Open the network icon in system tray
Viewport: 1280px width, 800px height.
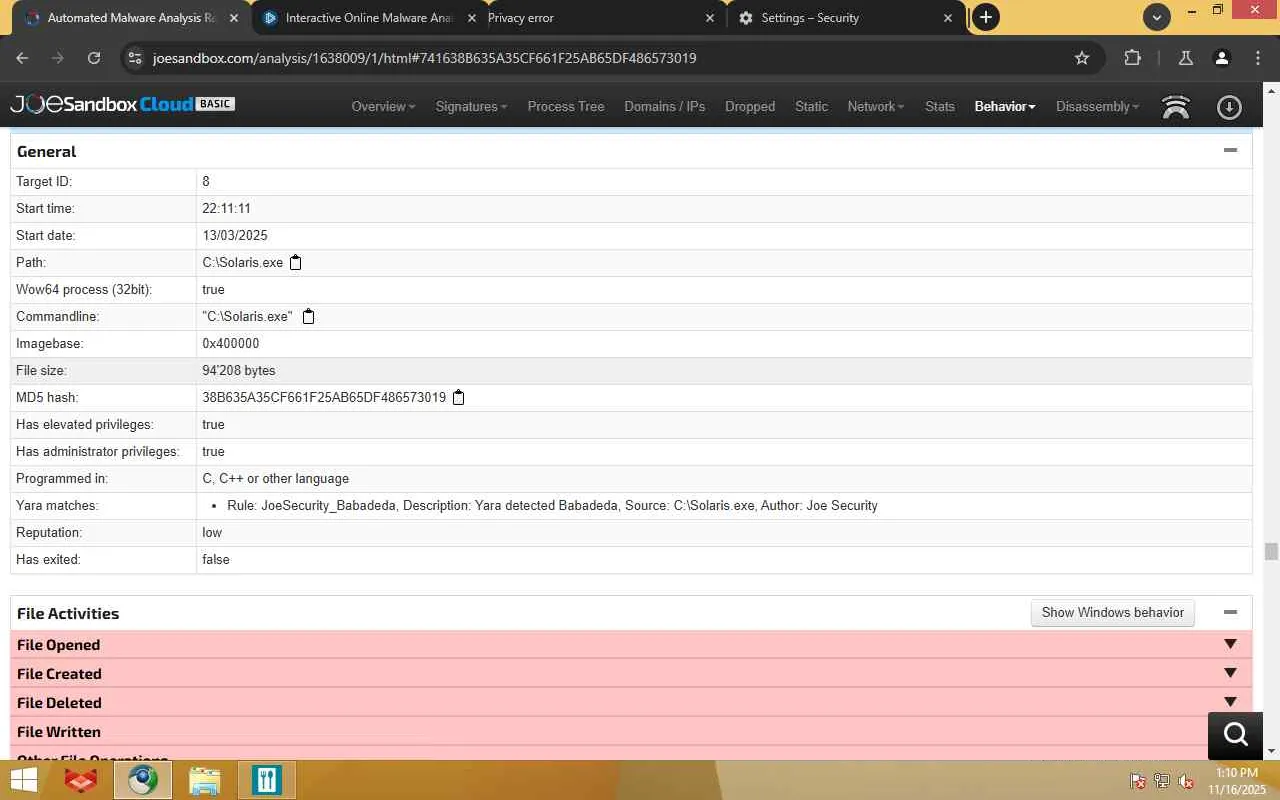[x=1162, y=781]
